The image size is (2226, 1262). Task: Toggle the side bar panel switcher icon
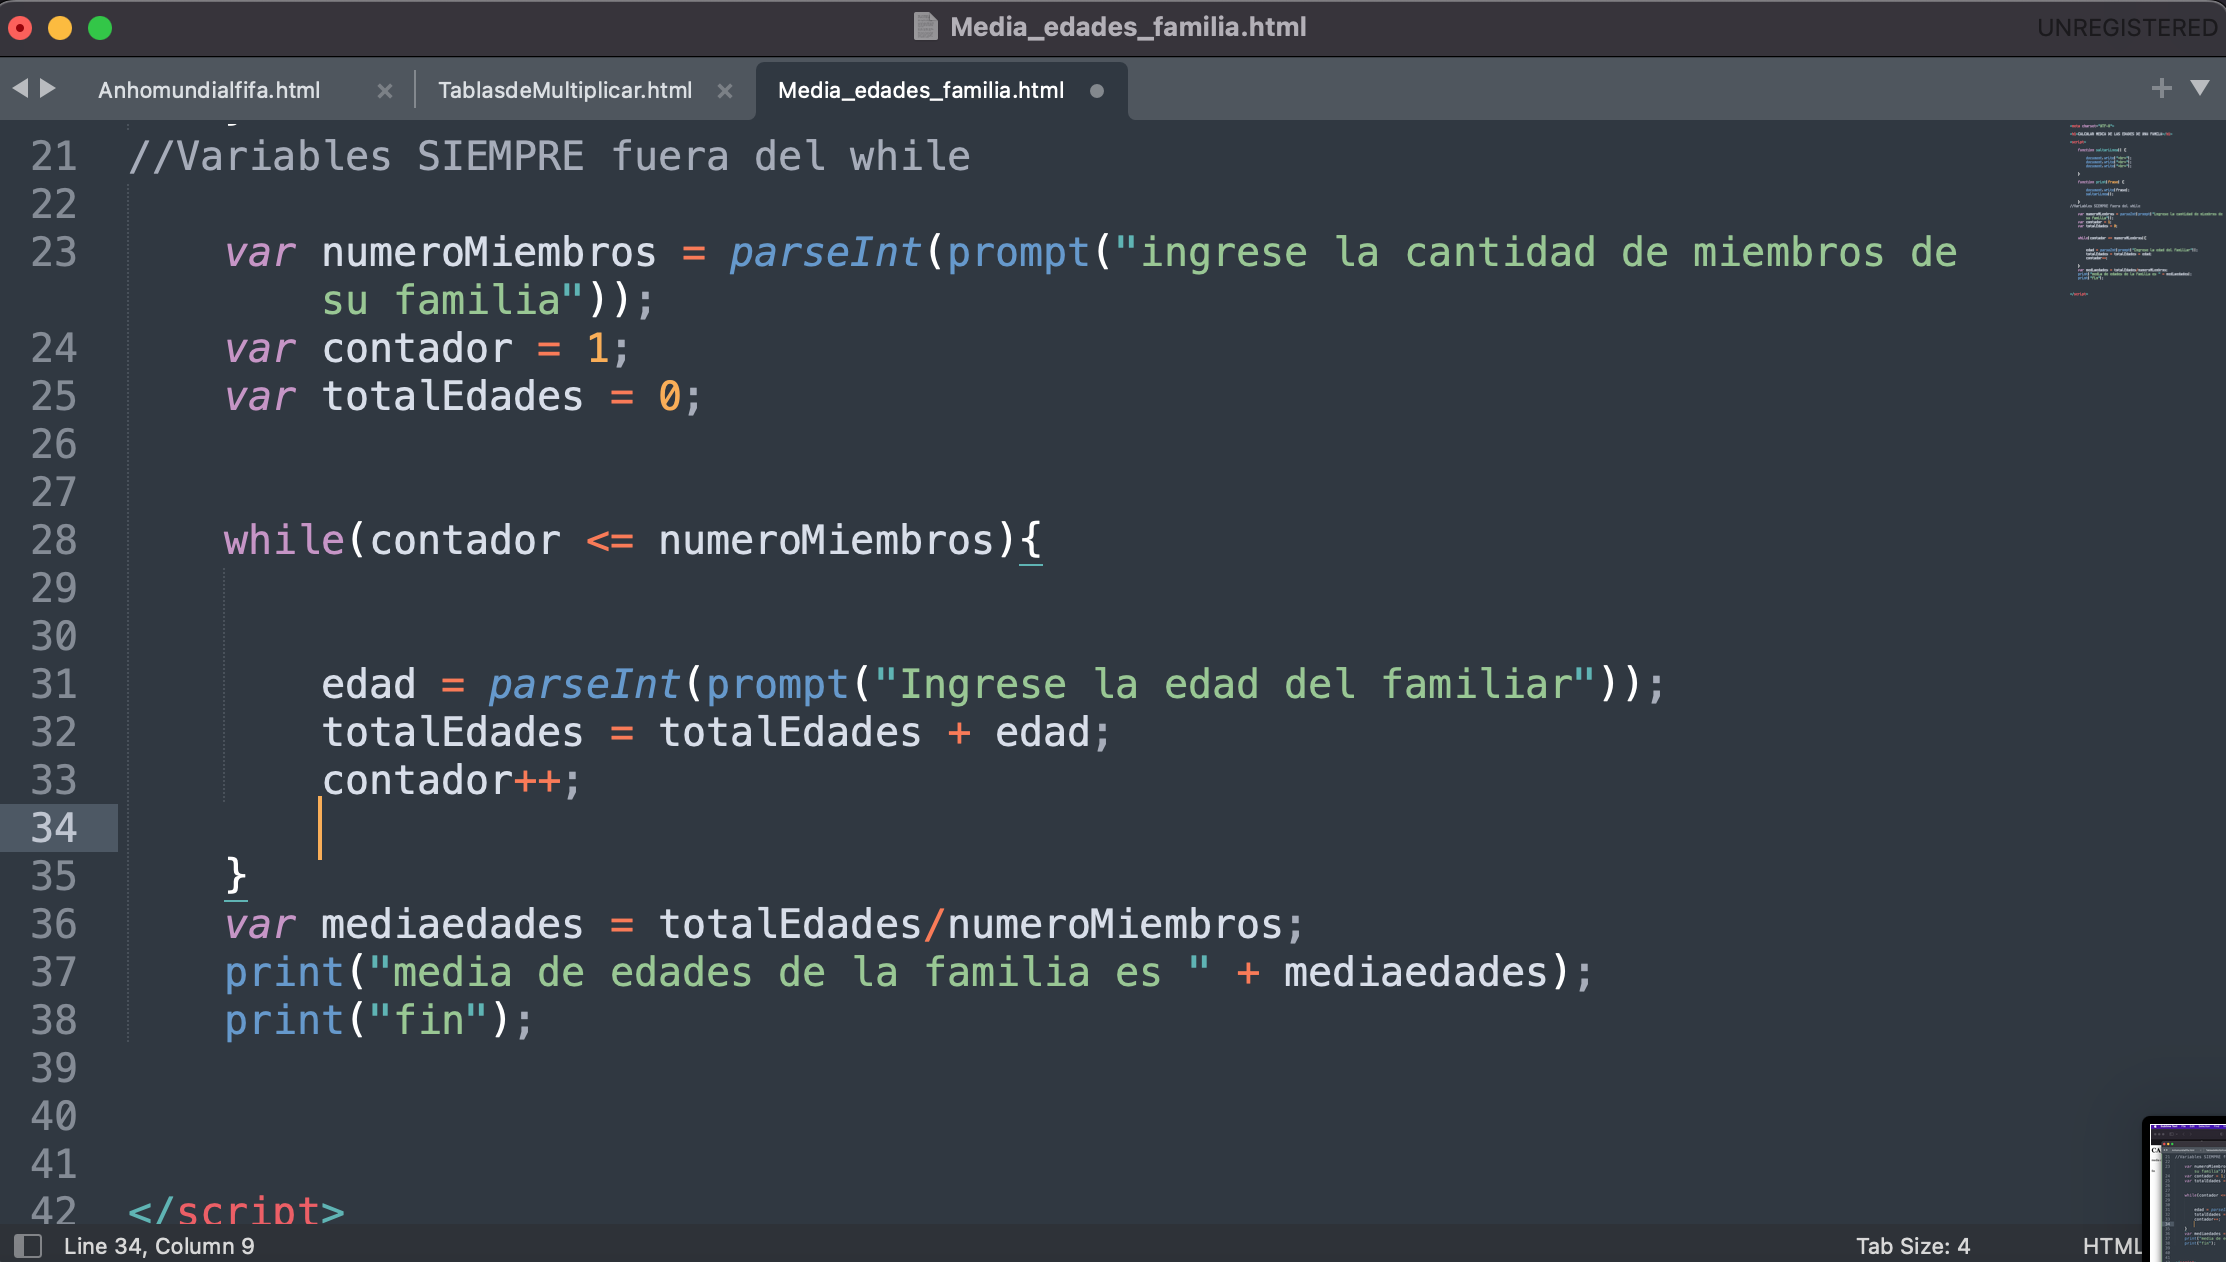point(28,1246)
